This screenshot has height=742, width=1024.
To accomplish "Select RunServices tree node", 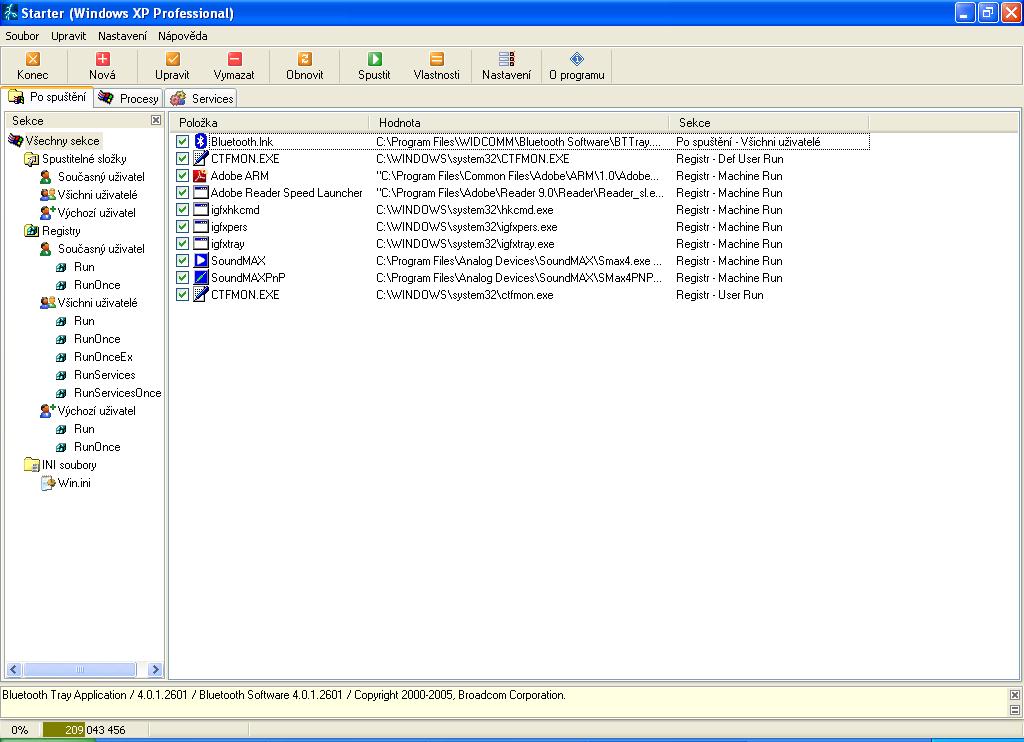I will point(104,375).
